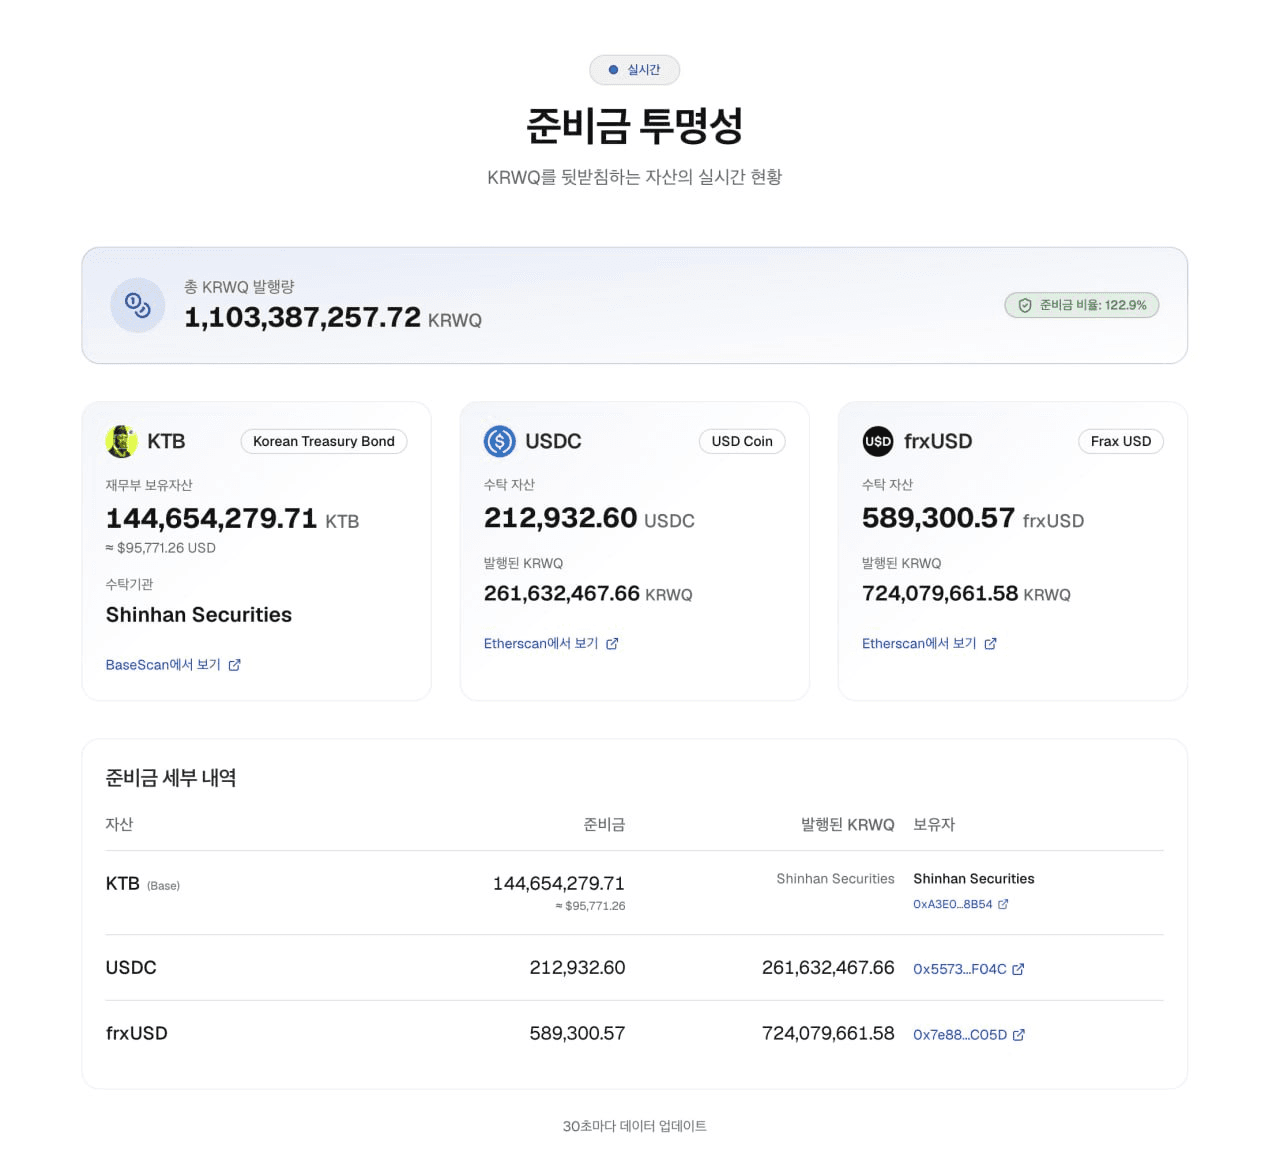
Task: Click the KRWQ total supply coins icon
Action: [x=138, y=305]
